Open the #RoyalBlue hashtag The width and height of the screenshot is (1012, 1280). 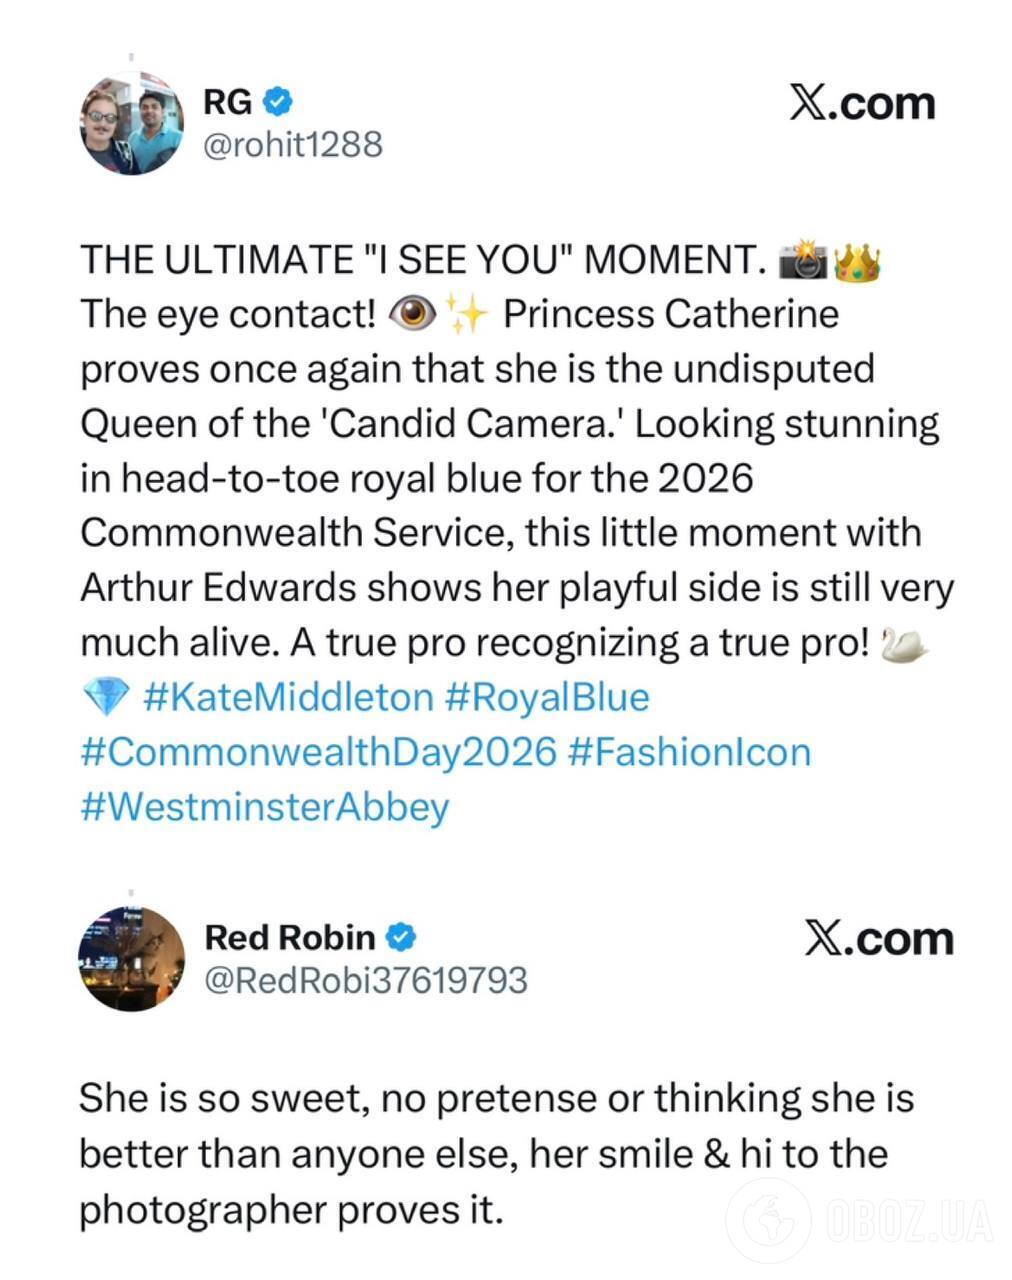pyautogui.click(x=547, y=698)
